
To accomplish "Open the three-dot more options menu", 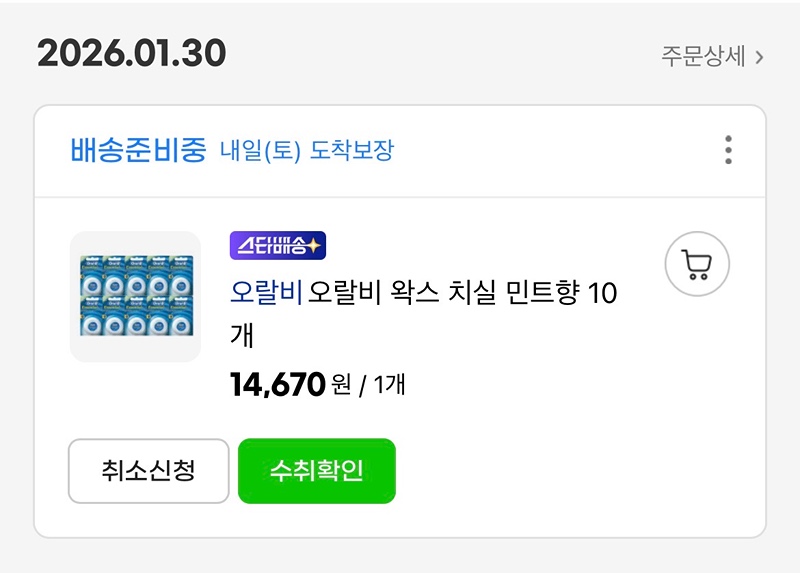I will 728,150.
